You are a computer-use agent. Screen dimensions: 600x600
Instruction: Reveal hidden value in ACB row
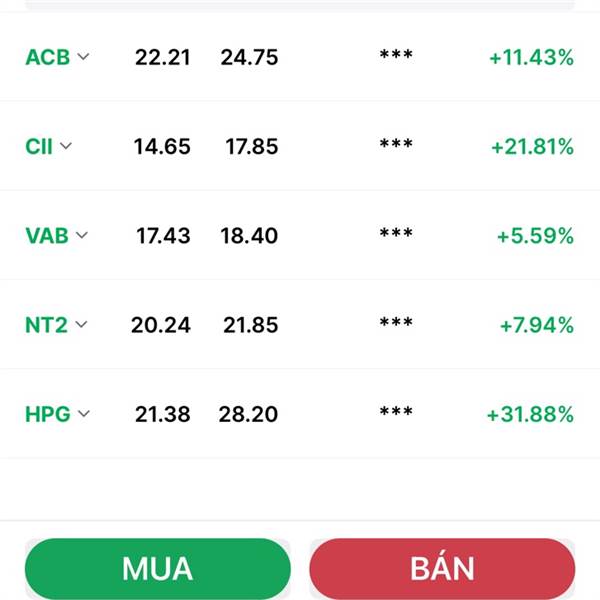[x=396, y=54]
